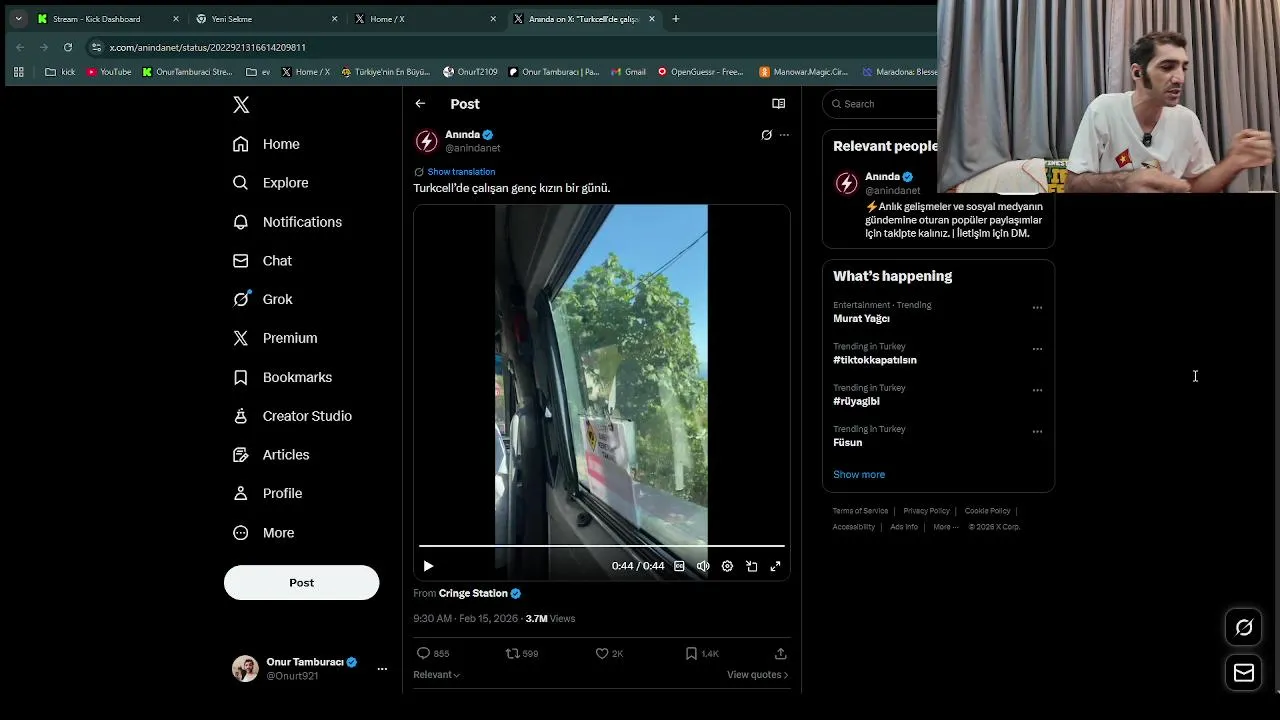This screenshot has height=720, width=1280.
Task: Open options dots for Füsun trend
Action: coord(1037,432)
